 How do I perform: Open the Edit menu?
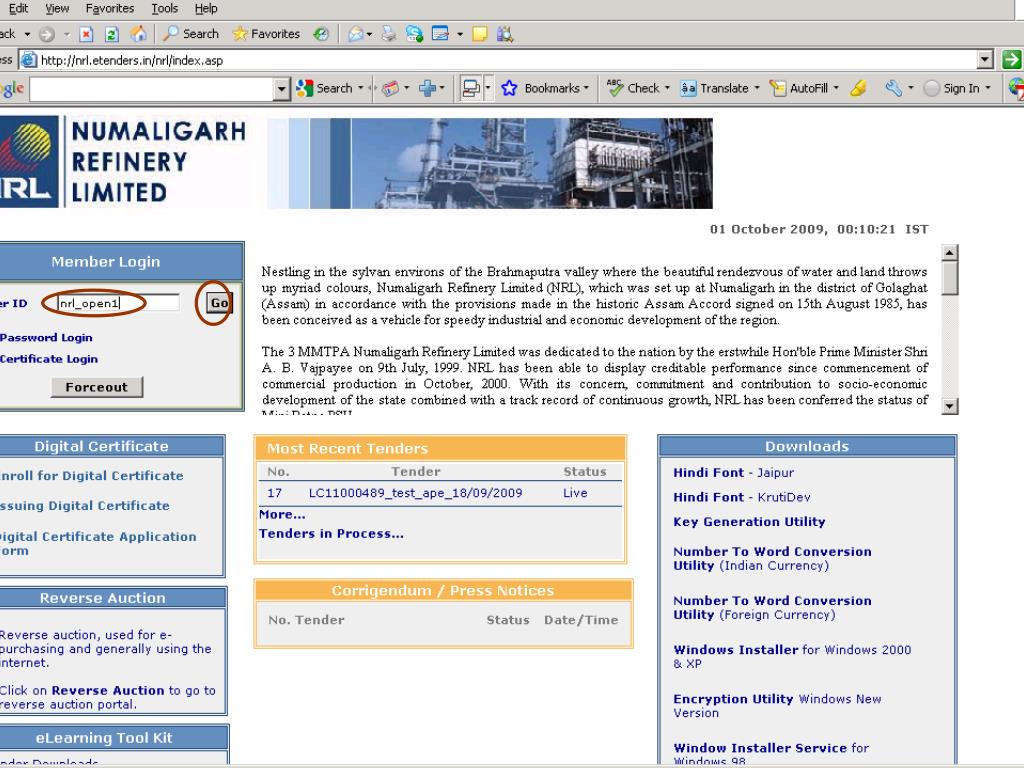[18, 8]
